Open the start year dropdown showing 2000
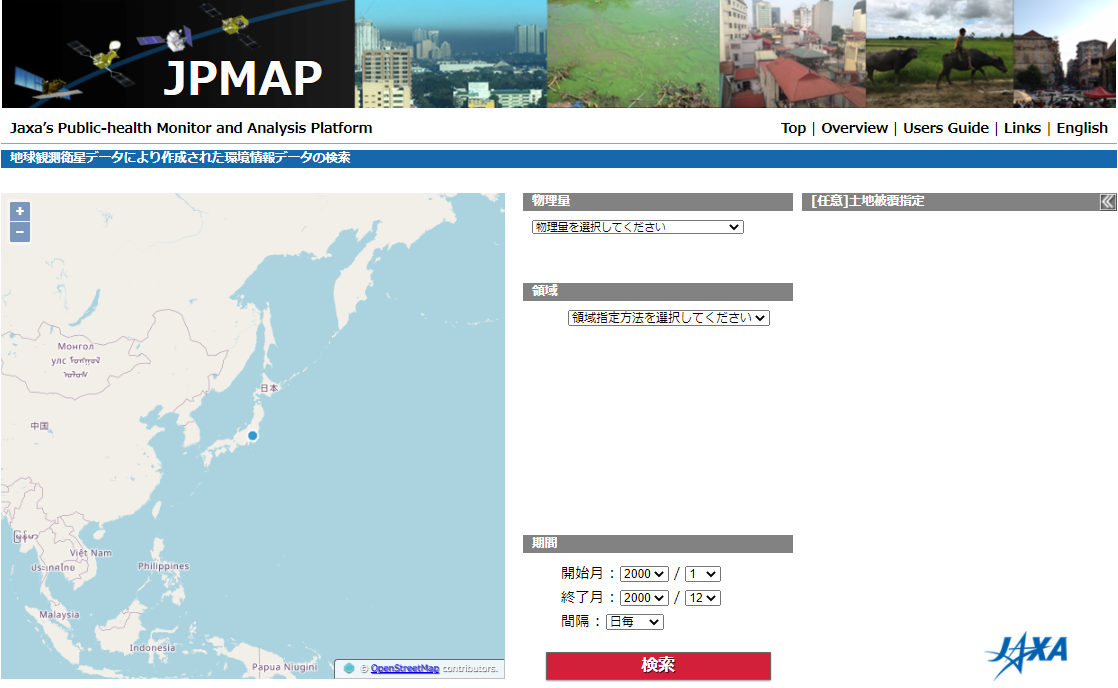The height and width of the screenshot is (688, 1118). click(x=645, y=573)
